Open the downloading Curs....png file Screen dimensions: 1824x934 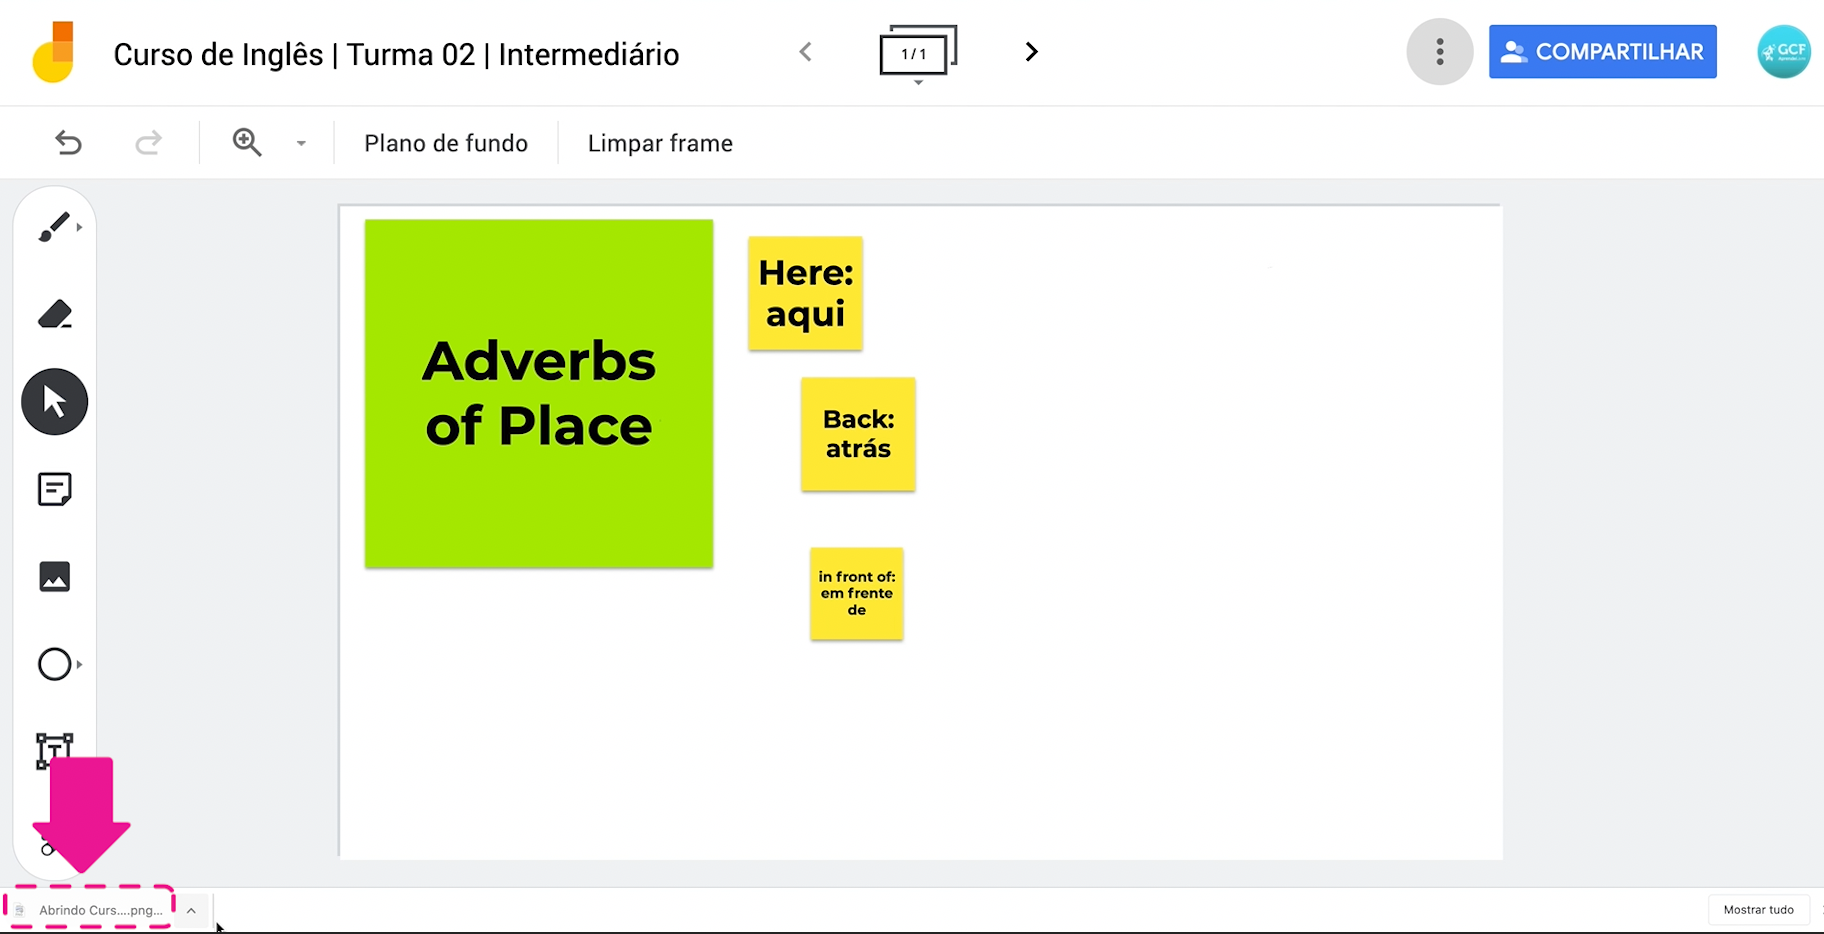(x=90, y=910)
